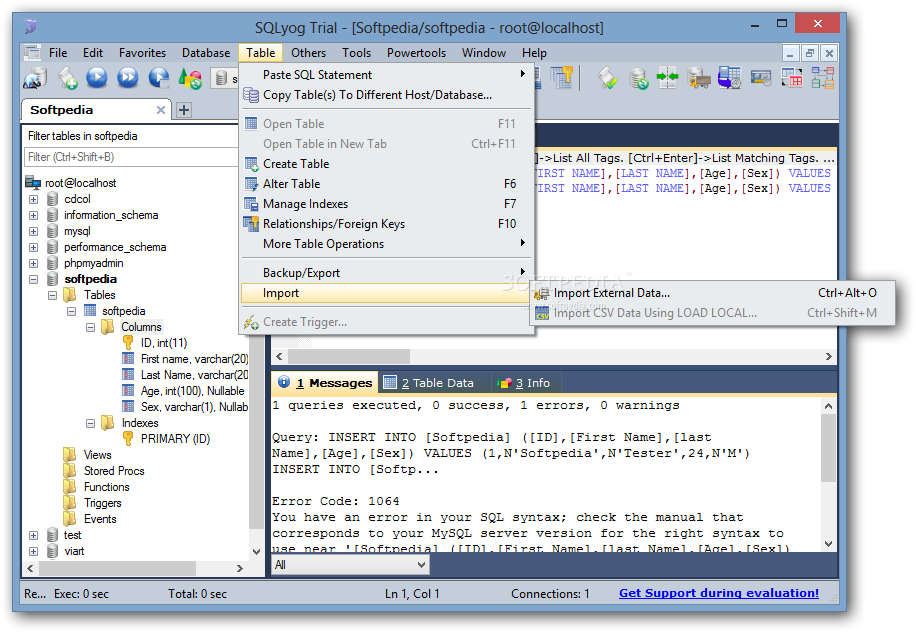This screenshot has width=916, height=632.
Task: Select the root@localhost tree node
Action: click(x=81, y=183)
